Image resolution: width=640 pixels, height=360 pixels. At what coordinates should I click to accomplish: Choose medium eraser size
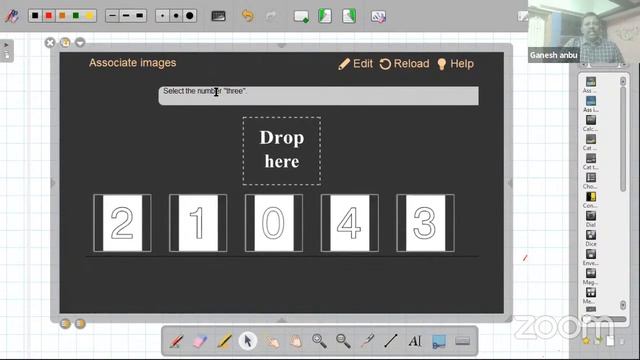pyautogui.click(x=176, y=16)
